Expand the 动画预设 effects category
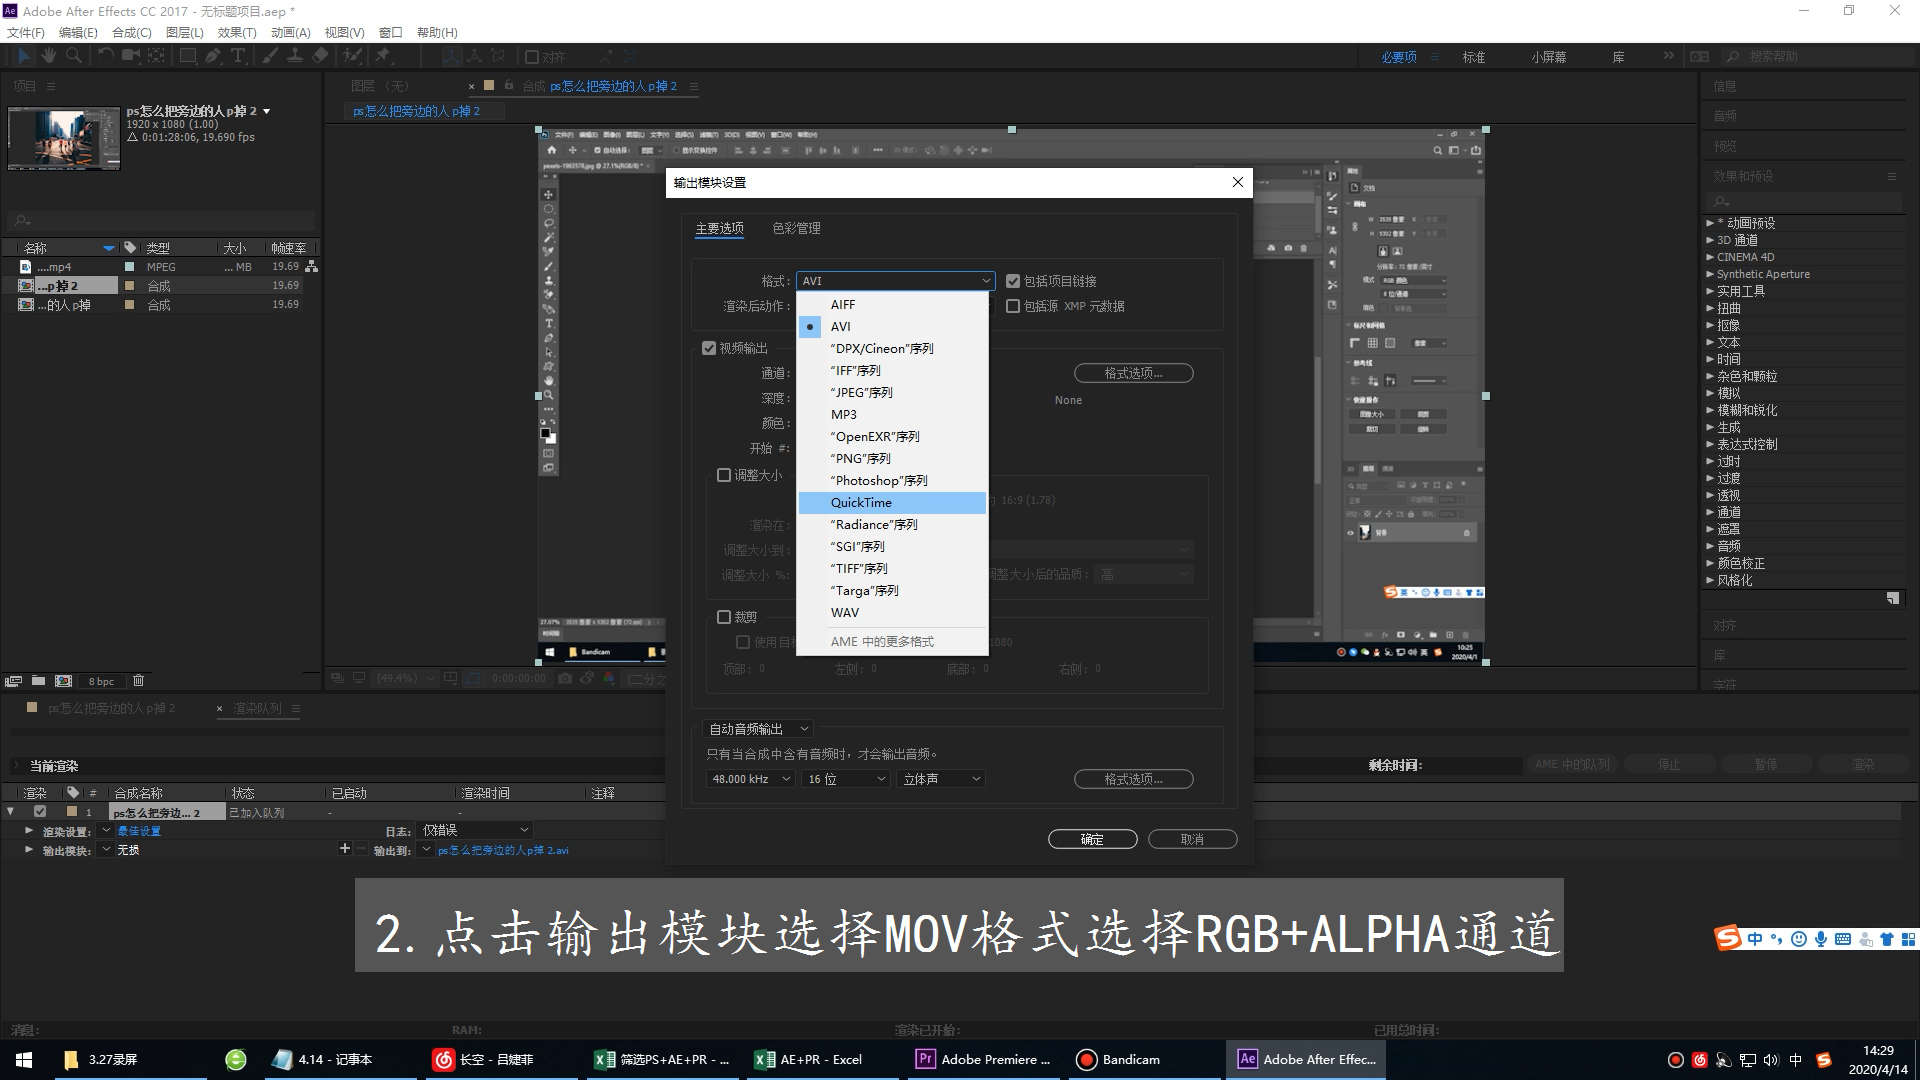This screenshot has height=1080, width=1920. pos(1710,223)
